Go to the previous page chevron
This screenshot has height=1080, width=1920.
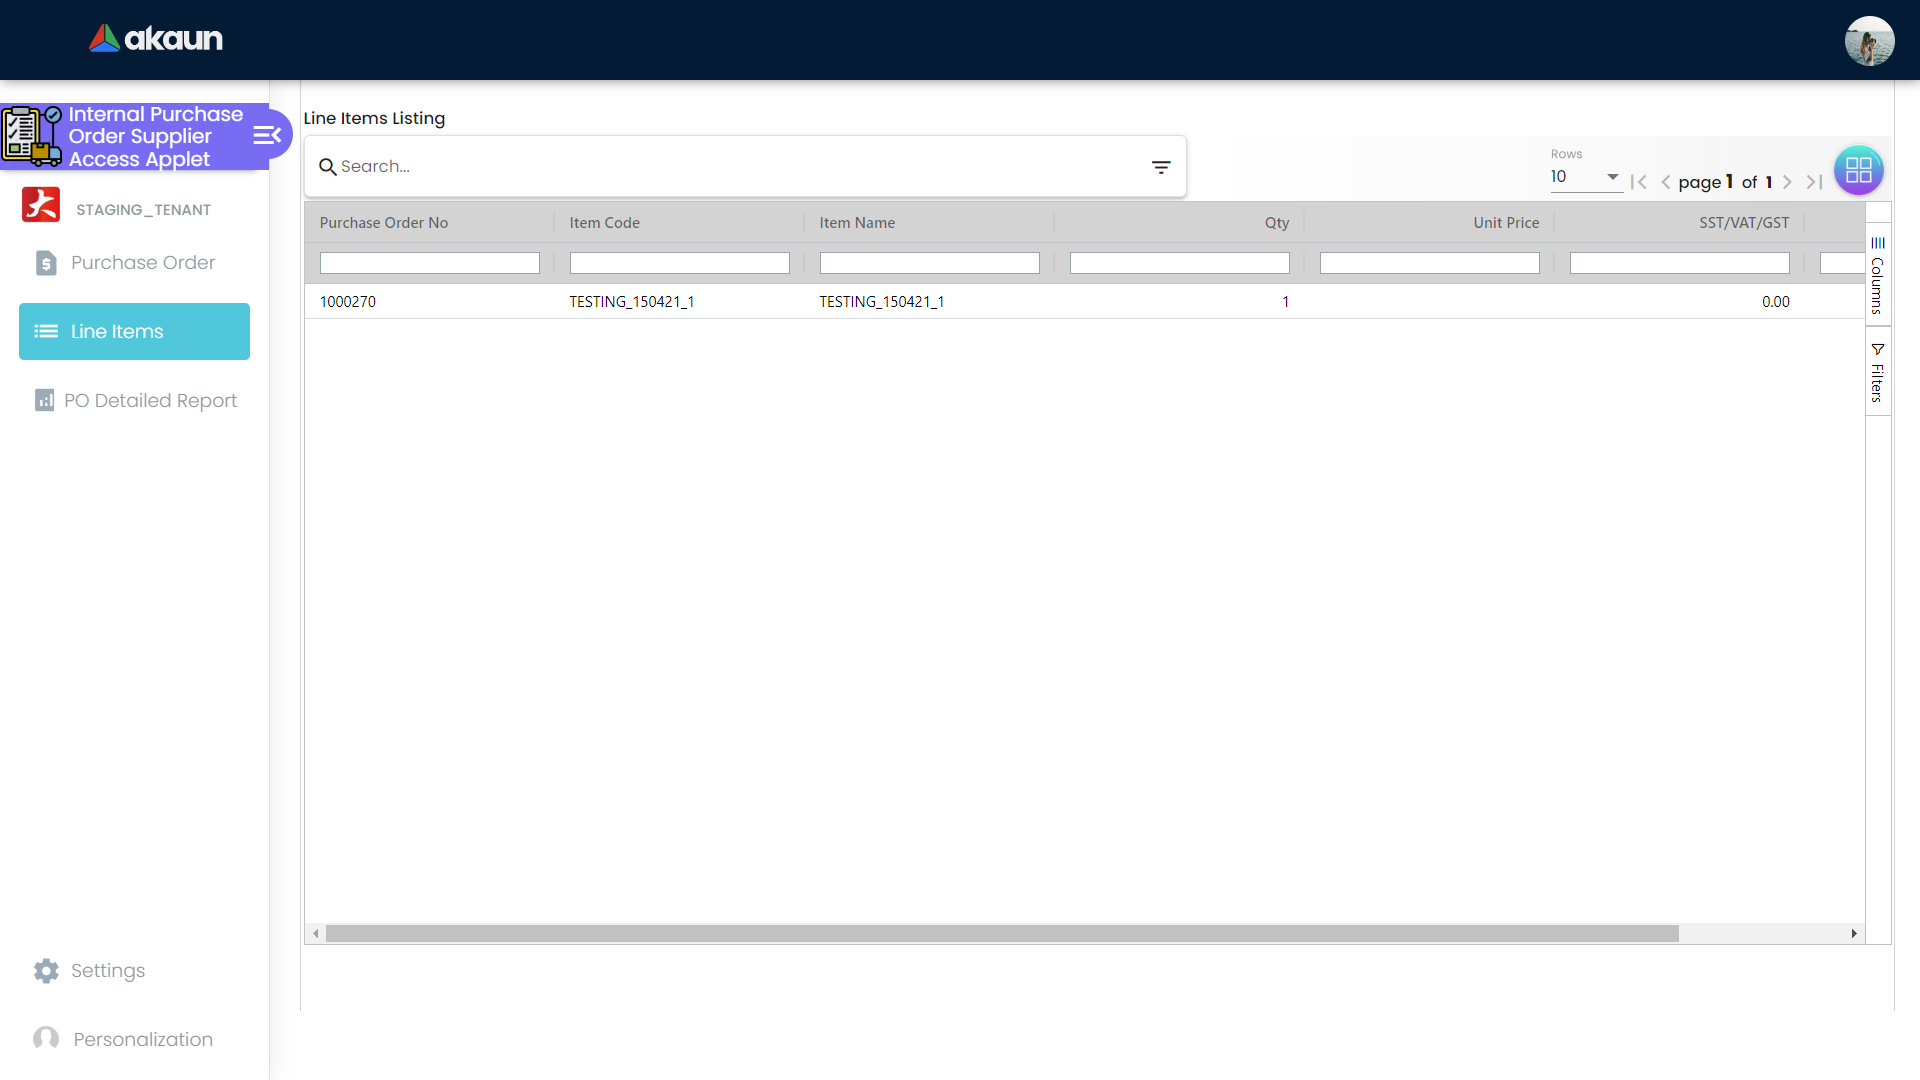click(1665, 182)
